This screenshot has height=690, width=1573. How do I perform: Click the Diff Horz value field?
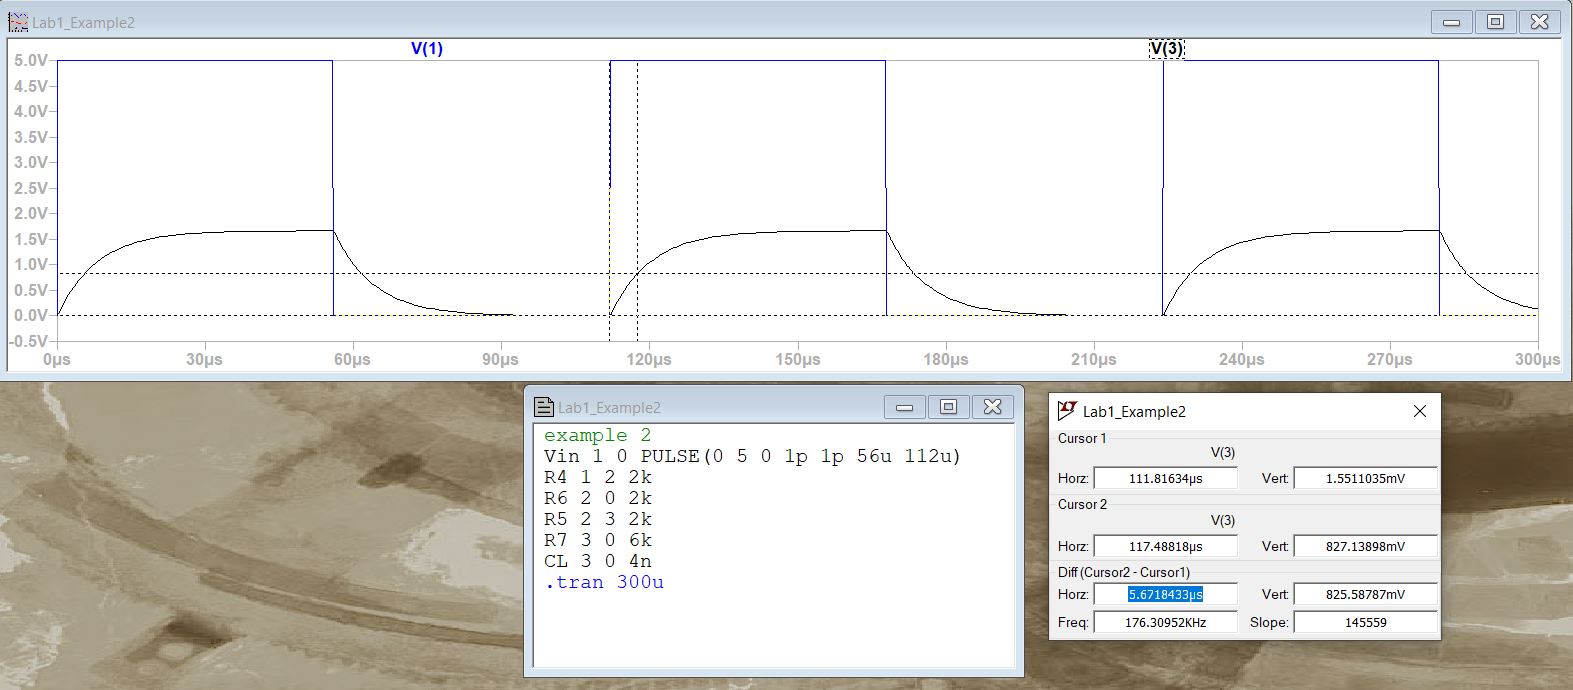tap(1165, 595)
